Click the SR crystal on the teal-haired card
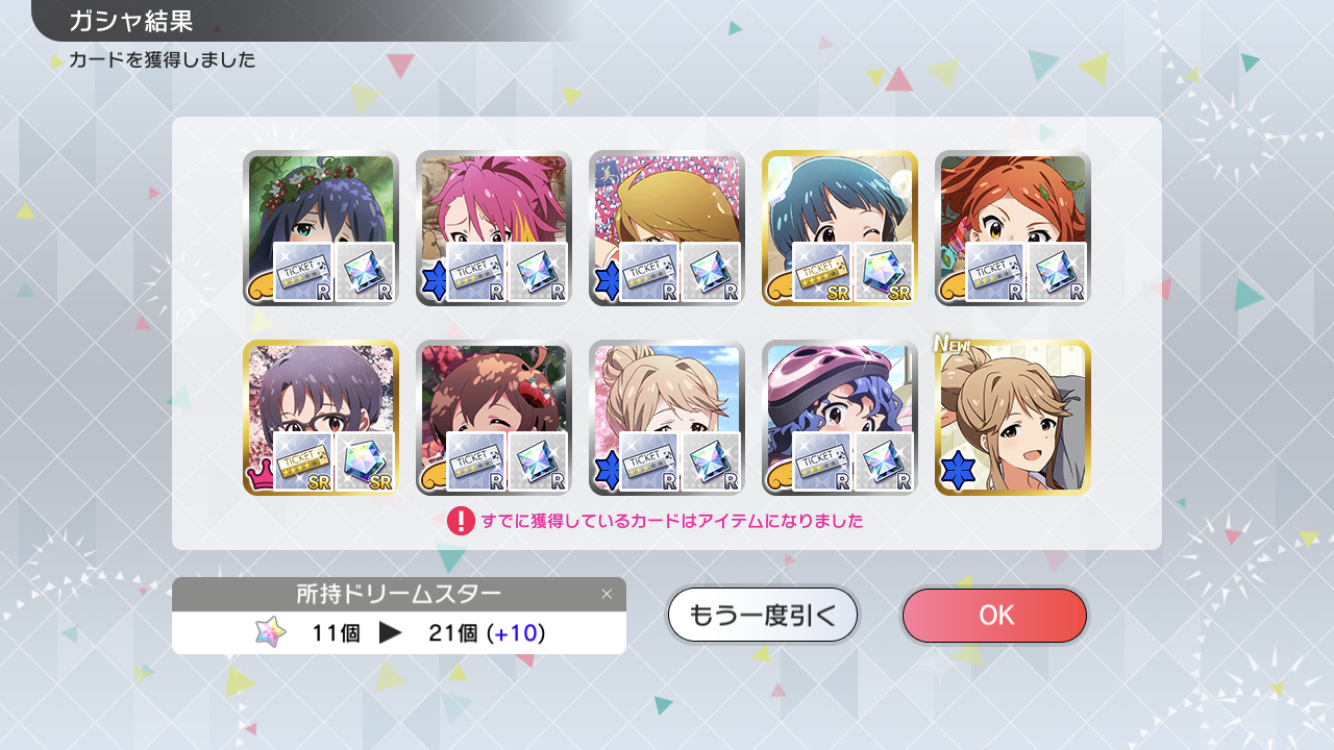 pyautogui.click(x=884, y=271)
